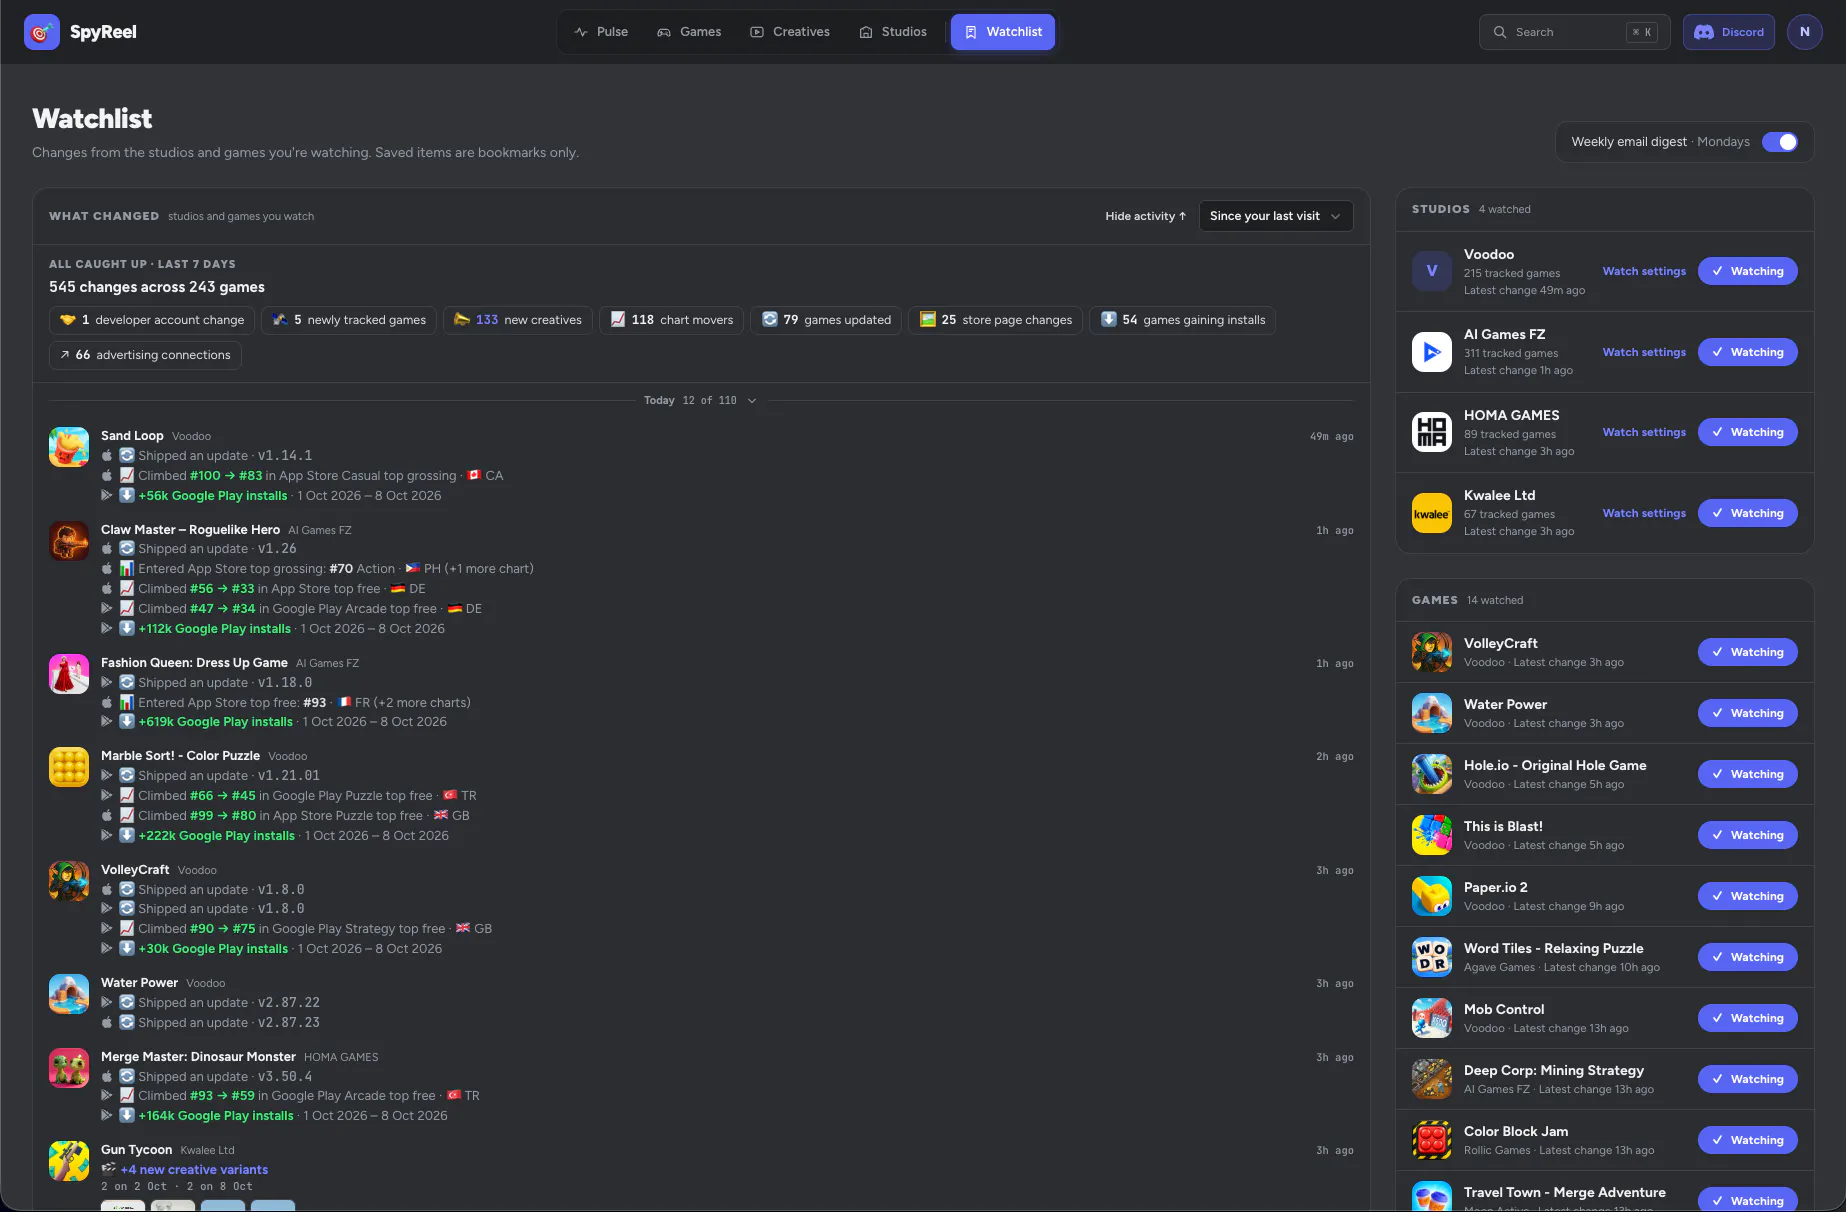
Task: Unwatch the Water Power game
Action: (x=1747, y=713)
